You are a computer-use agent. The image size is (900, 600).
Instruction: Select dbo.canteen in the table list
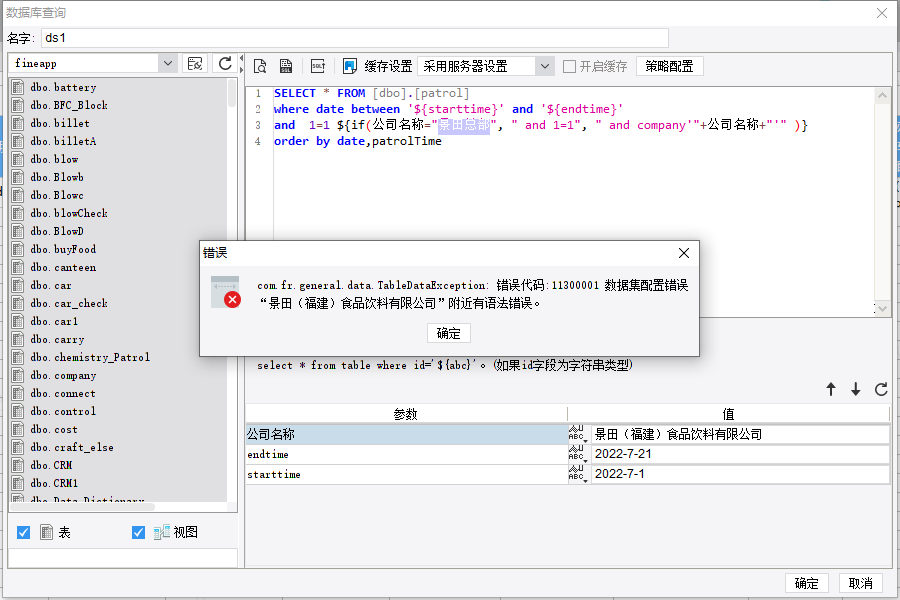point(63,268)
